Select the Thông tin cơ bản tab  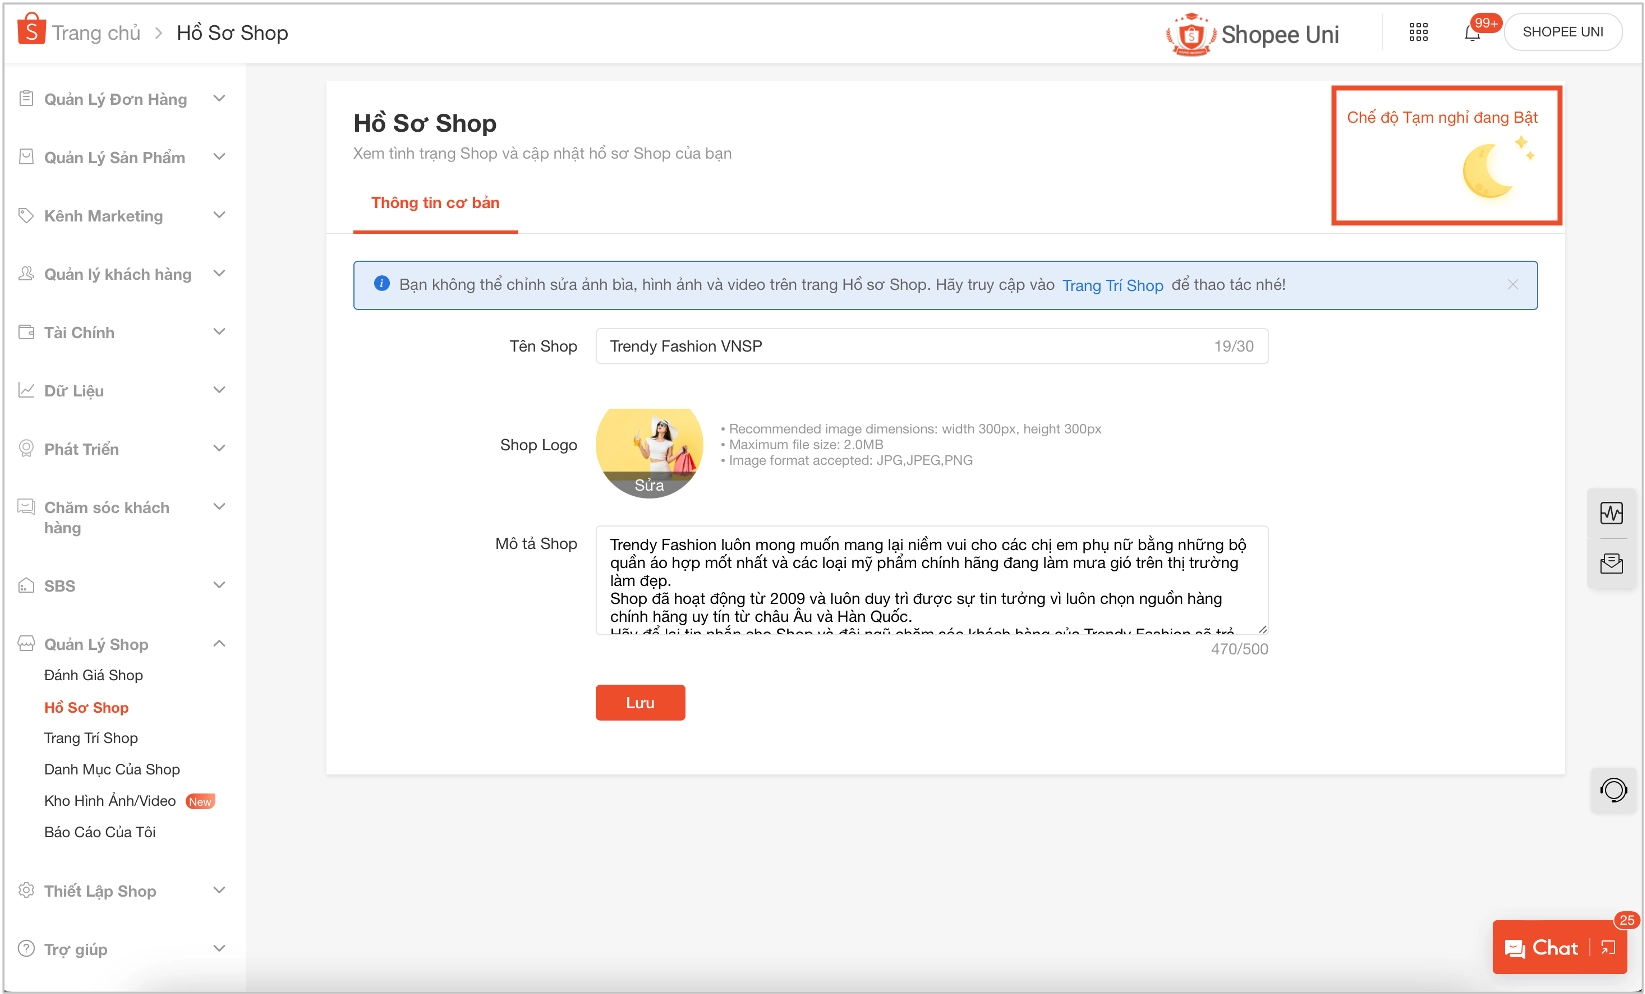tap(435, 203)
